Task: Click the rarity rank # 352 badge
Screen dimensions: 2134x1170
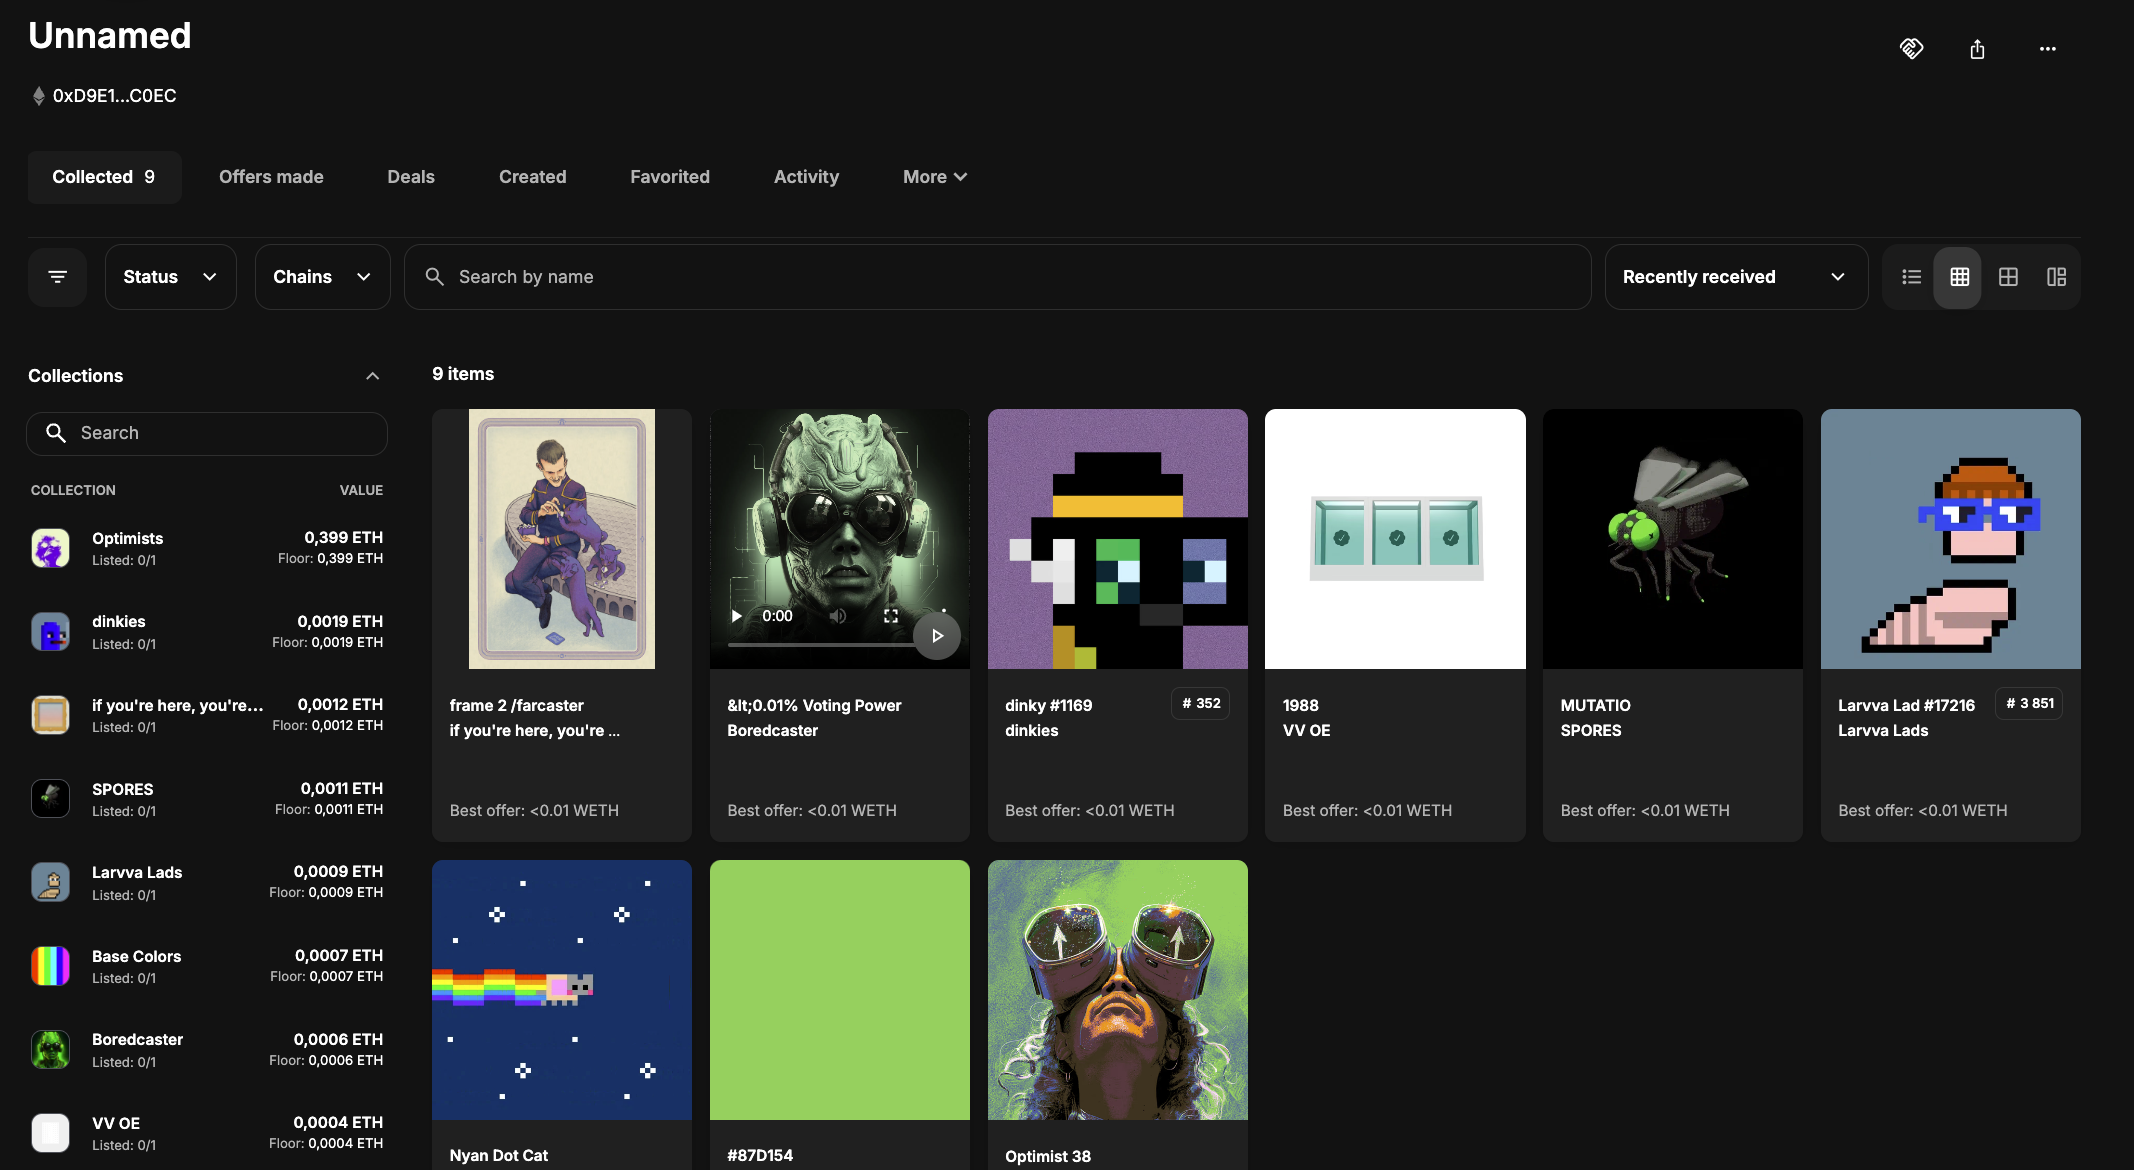Action: click(1201, 703)
